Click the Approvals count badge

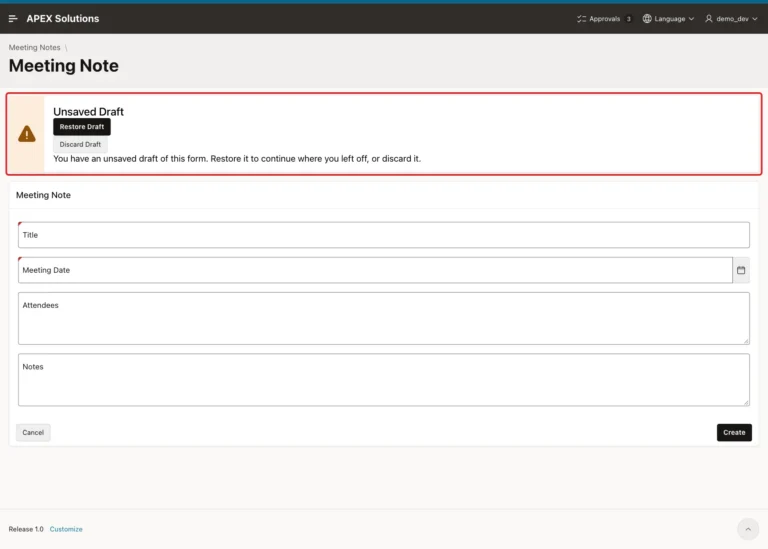pyautogui.click(x=628, y=19)
